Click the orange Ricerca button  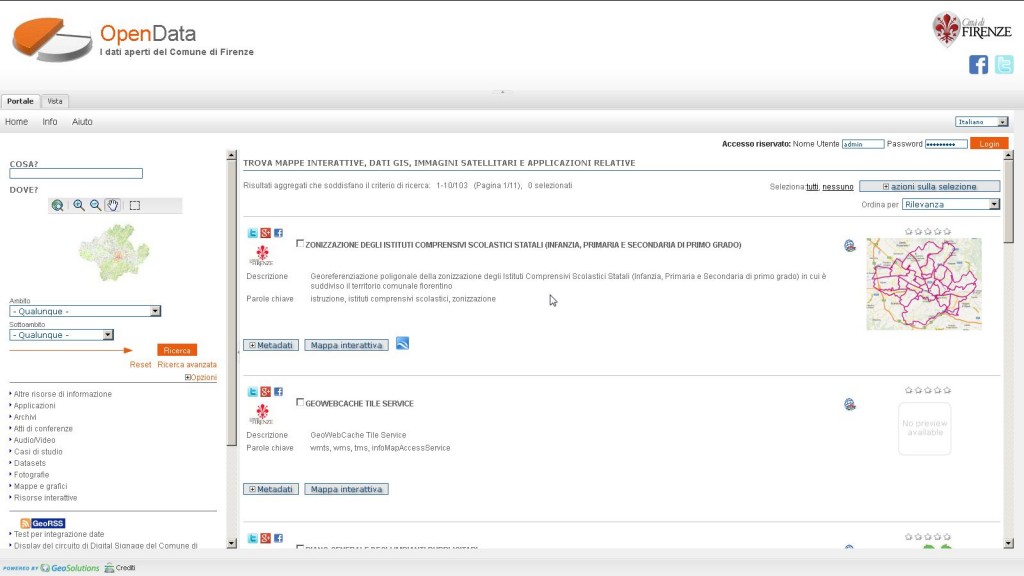[x=177, y=350]
